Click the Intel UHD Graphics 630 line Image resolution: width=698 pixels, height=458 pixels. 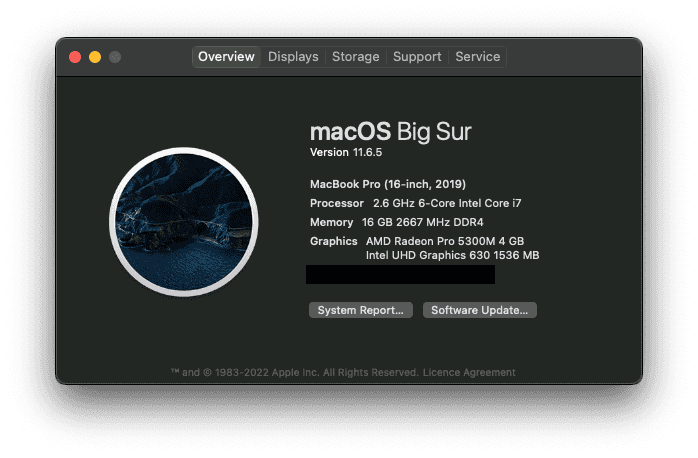point(452,255)
